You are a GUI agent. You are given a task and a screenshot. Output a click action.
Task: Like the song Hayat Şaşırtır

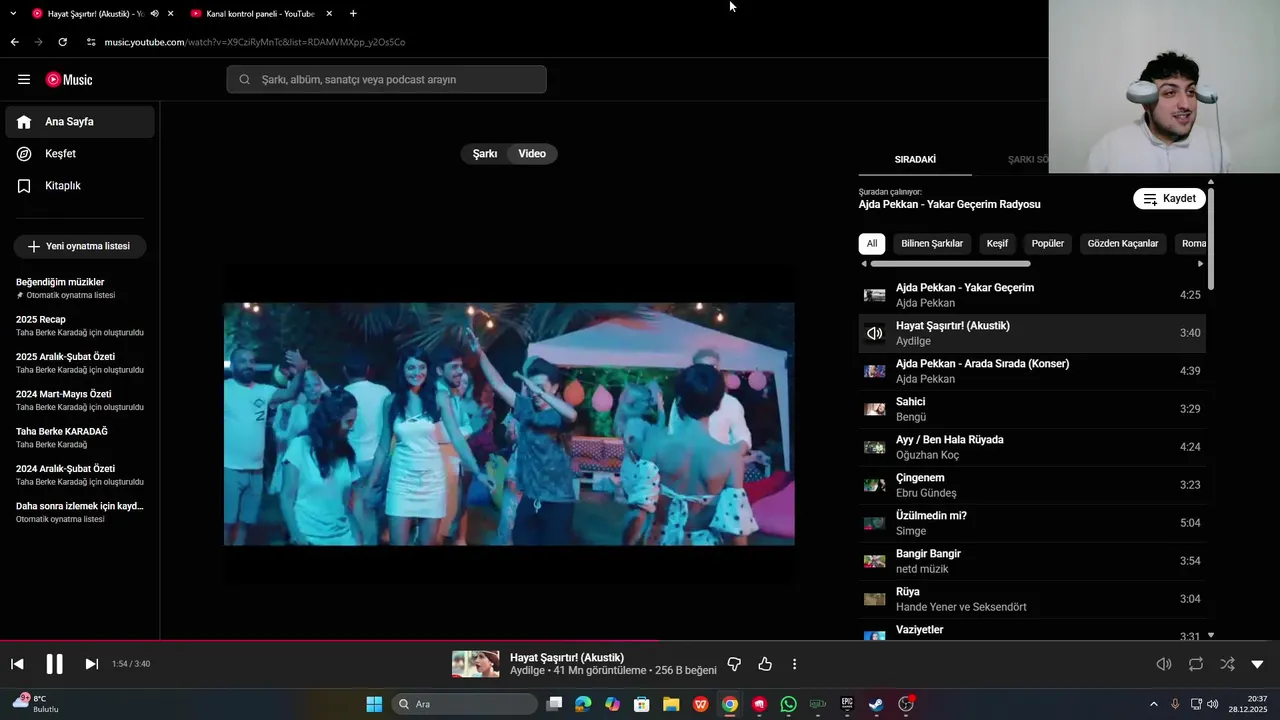(765, 664)
